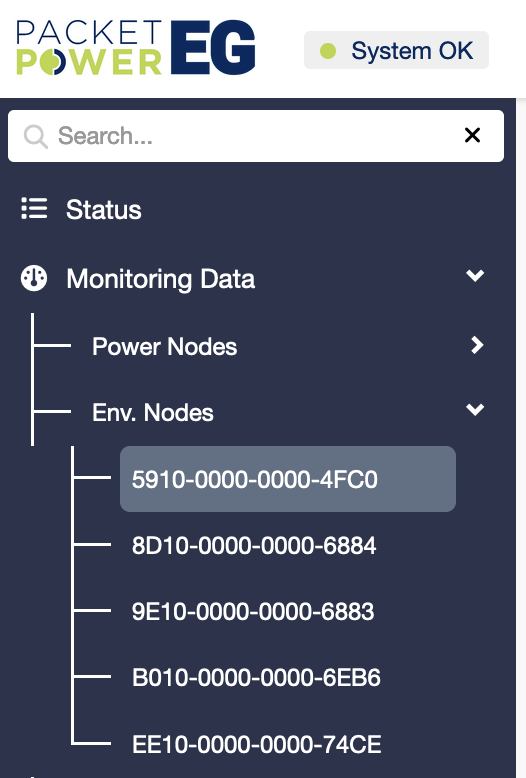Choose node B010-0000-0000-6EB6
526x778 pixels.
coord(256,677)
